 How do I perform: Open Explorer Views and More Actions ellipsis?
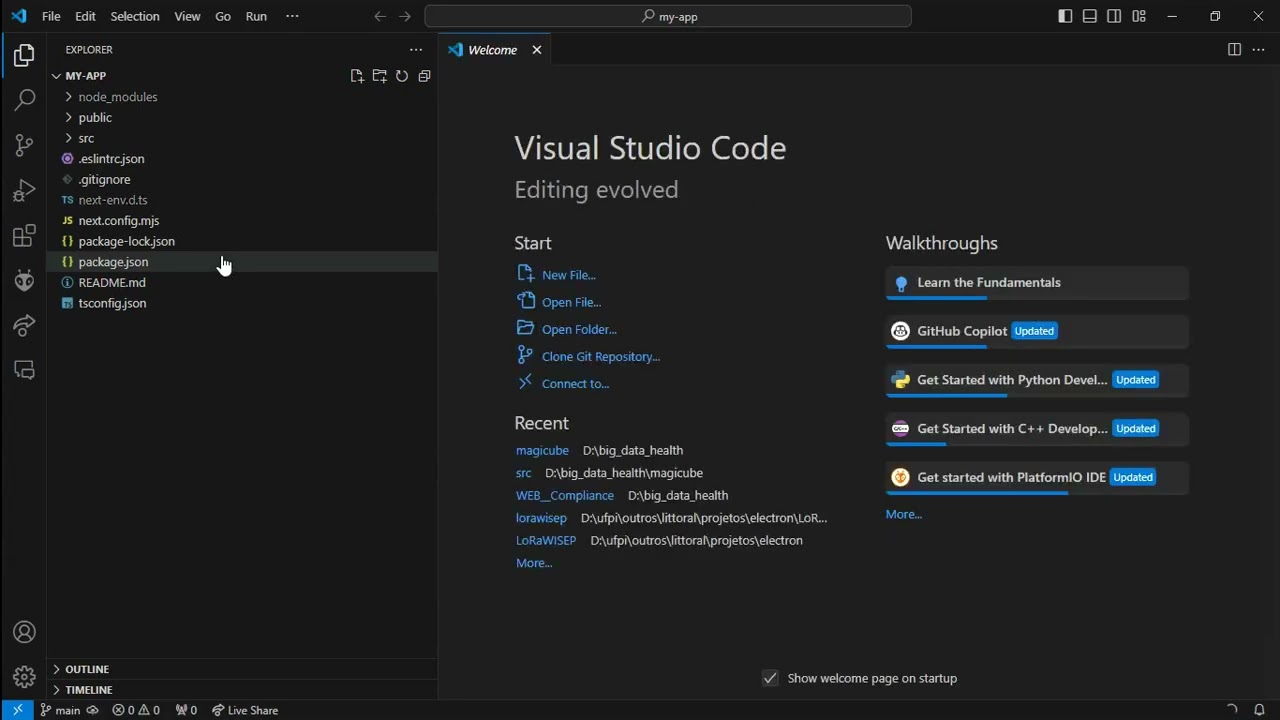point(416,50)
